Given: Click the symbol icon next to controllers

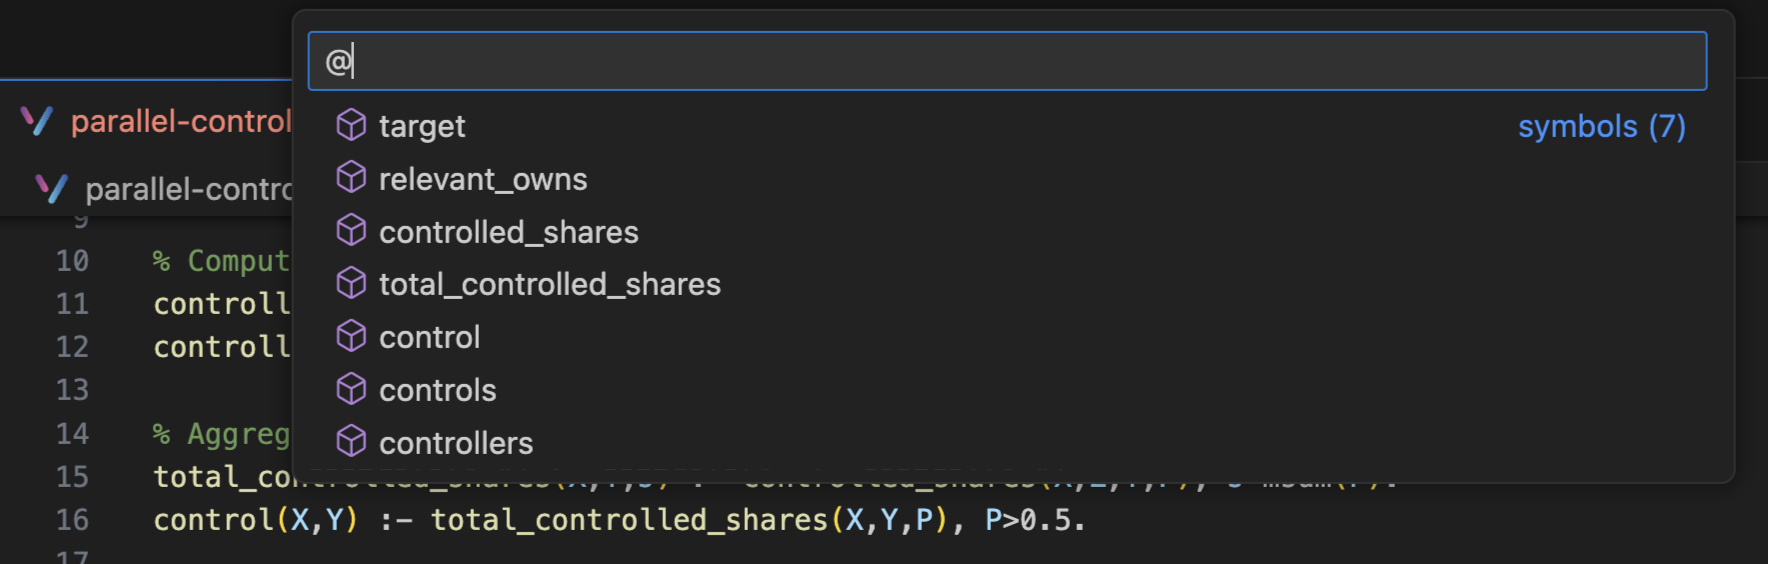Looking at the screenshot, I should (351, 442).
